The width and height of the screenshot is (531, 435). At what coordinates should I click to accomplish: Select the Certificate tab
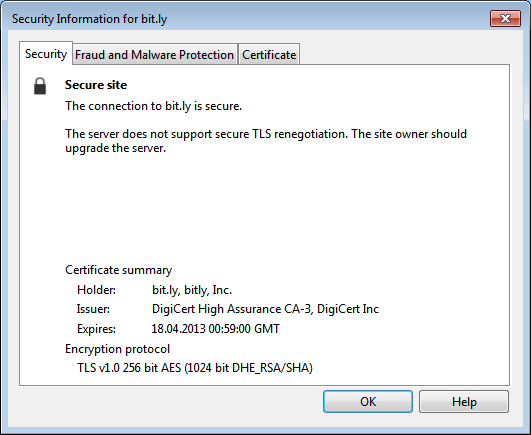(269, 55)
